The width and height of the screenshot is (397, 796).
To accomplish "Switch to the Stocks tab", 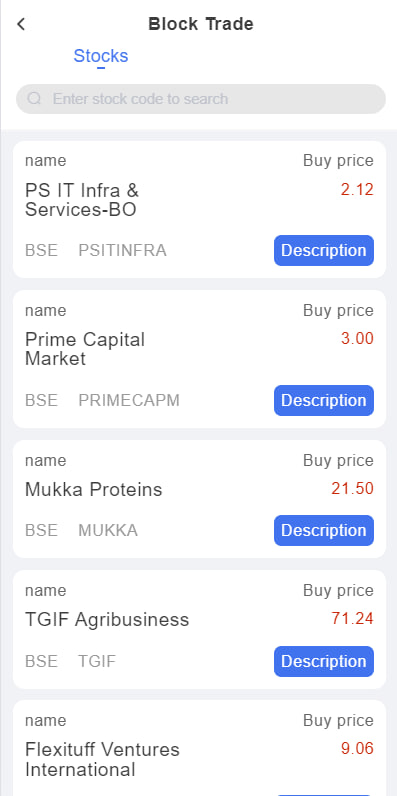I will 101,56.
